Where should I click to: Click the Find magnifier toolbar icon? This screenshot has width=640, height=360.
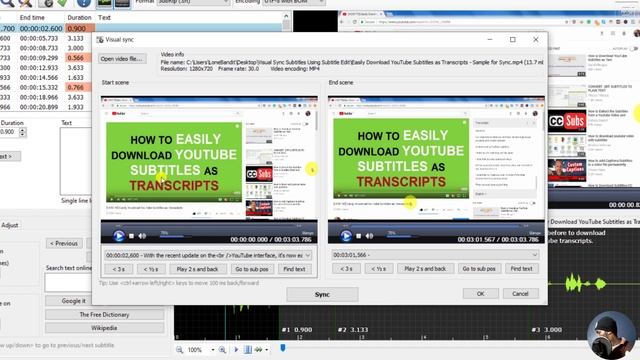pos(7,3)
